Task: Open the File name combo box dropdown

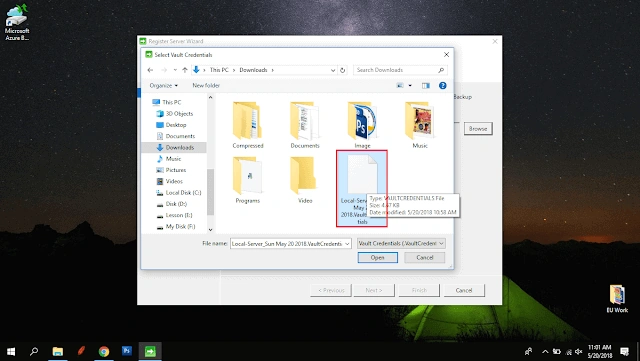Action: (347, 243)
